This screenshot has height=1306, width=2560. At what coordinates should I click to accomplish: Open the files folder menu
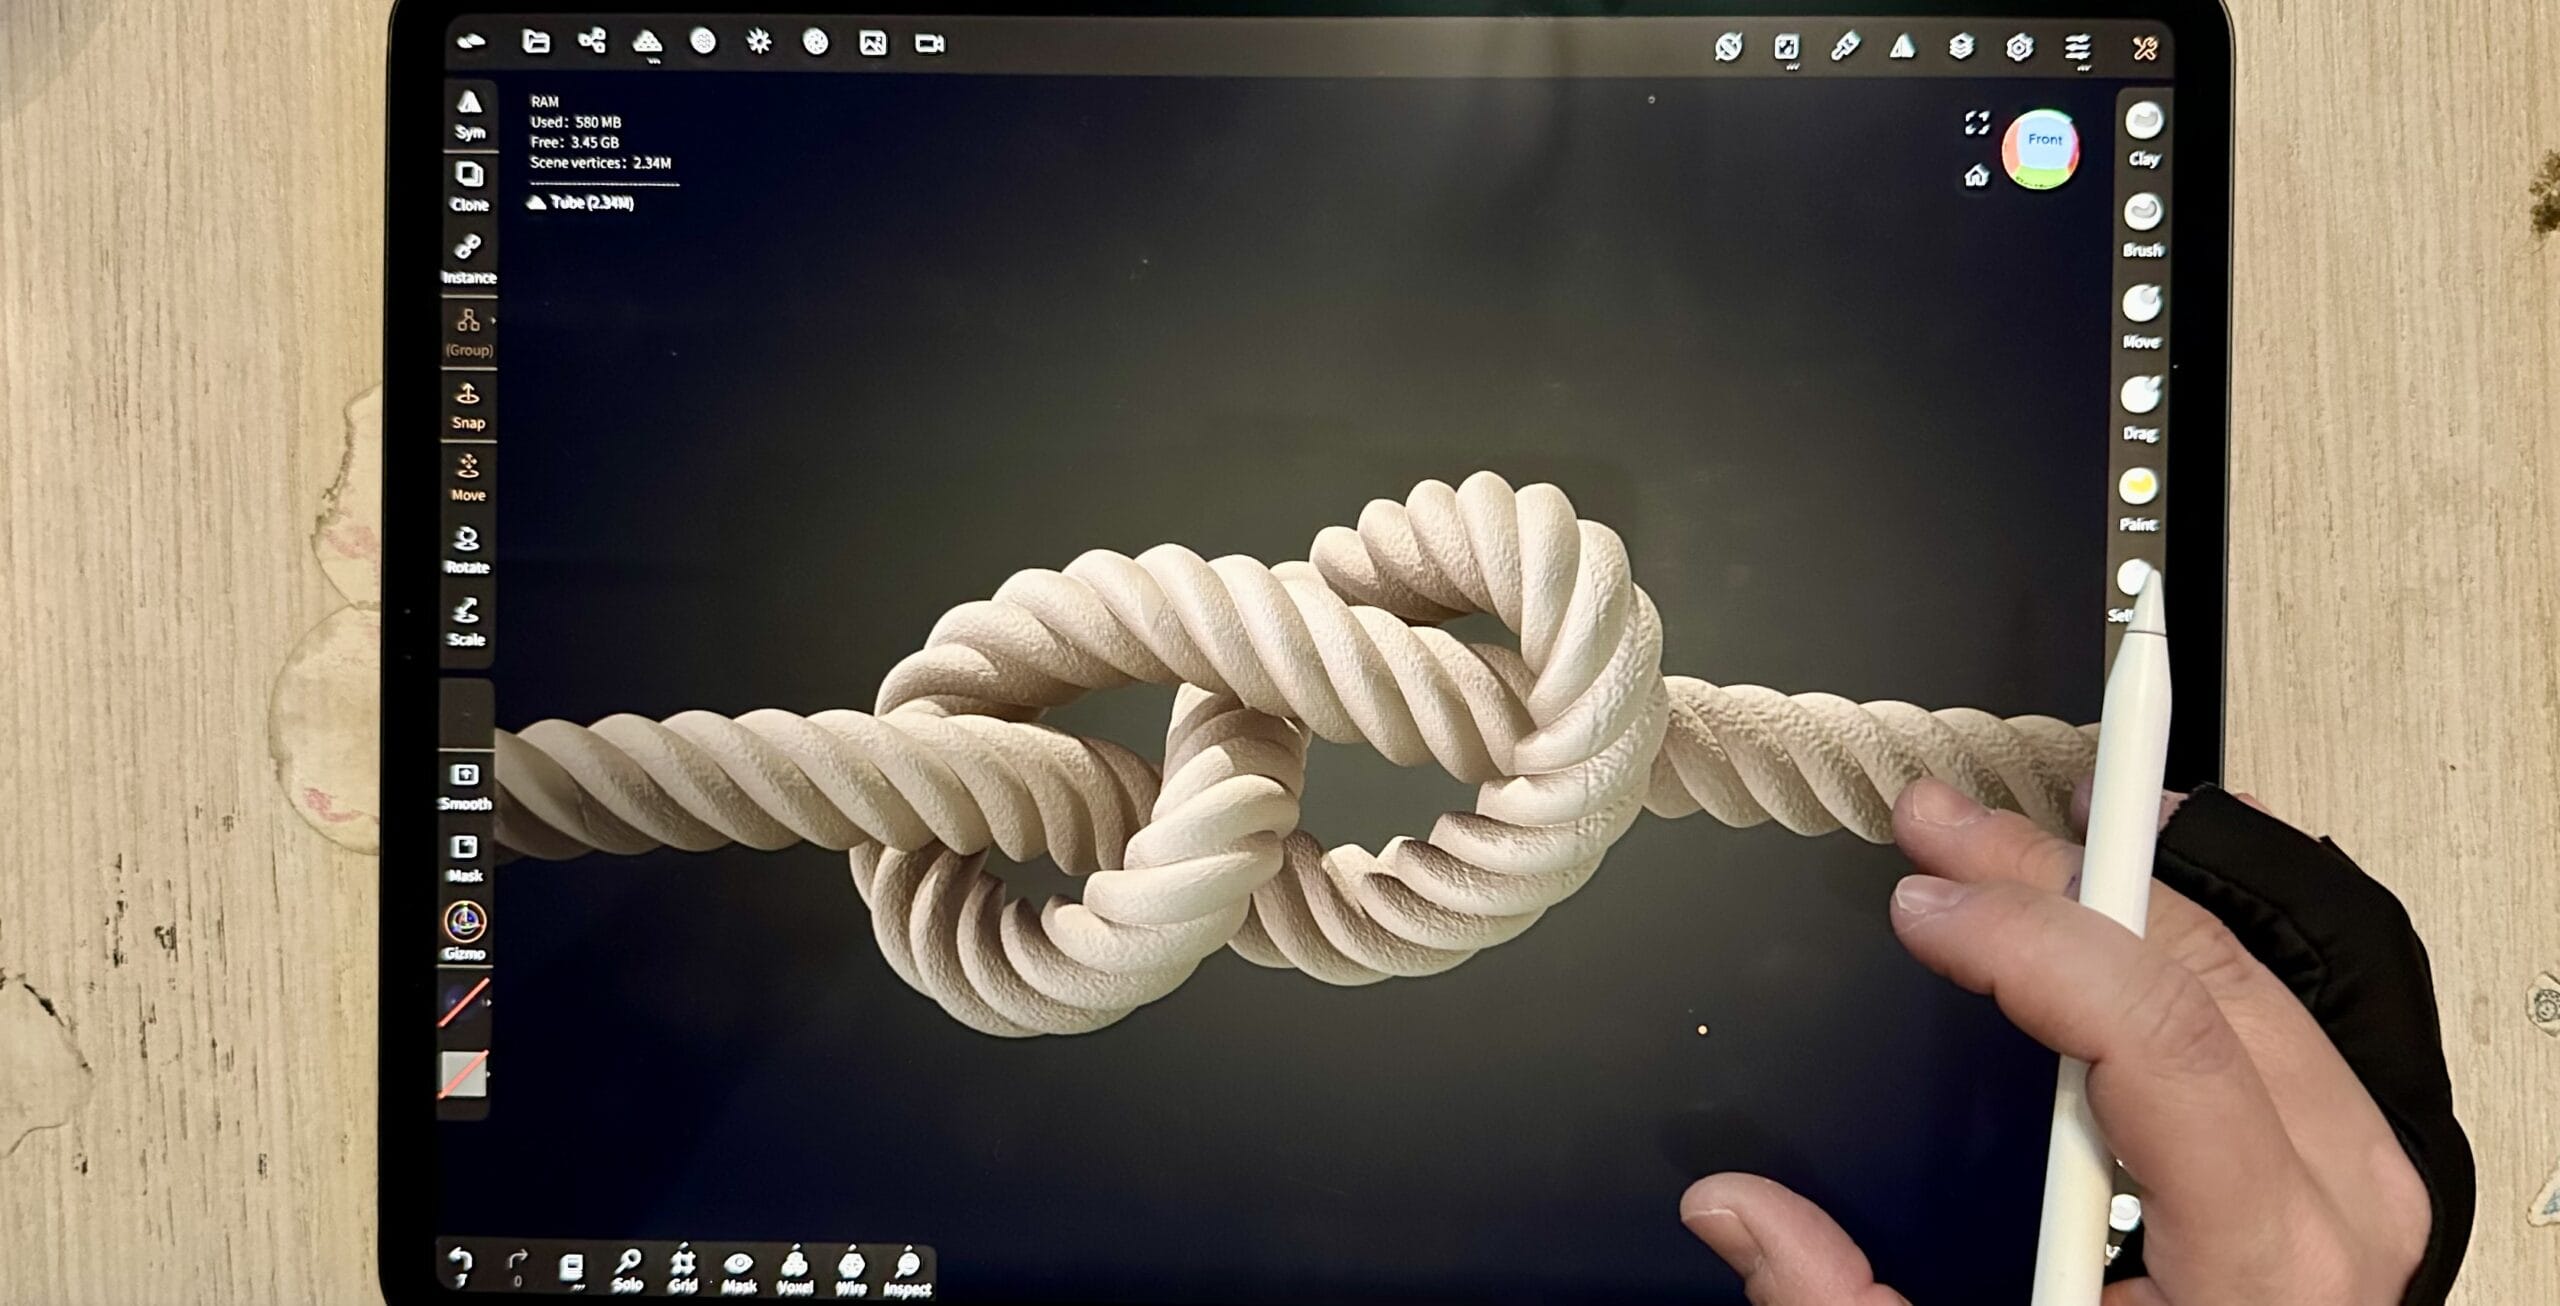(x=536, y=42)
